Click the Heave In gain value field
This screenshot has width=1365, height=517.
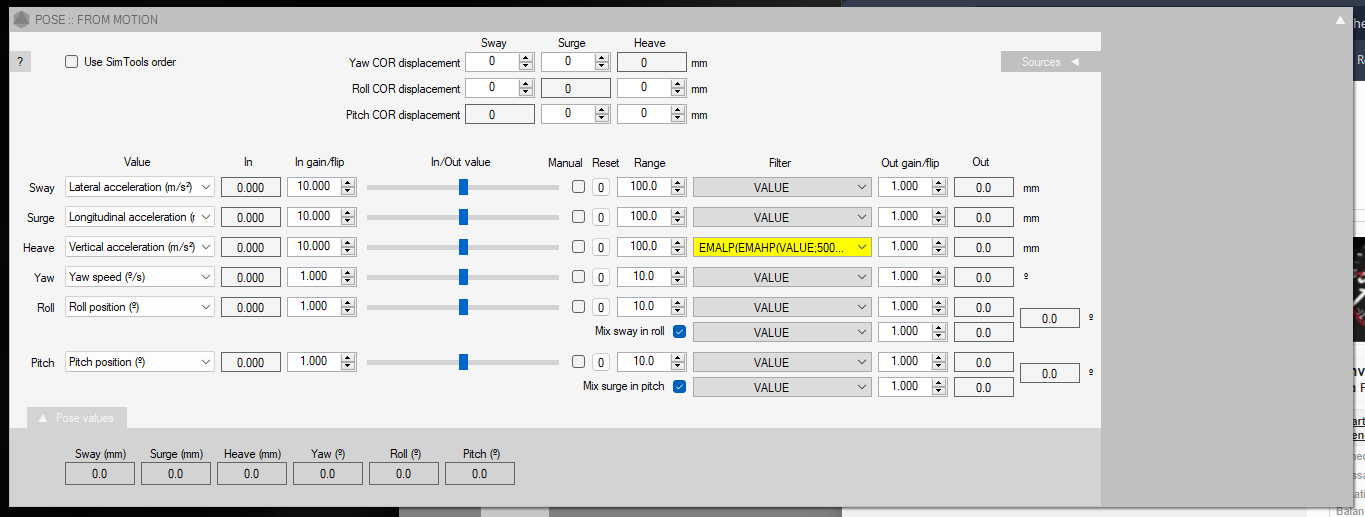[314, 247]
